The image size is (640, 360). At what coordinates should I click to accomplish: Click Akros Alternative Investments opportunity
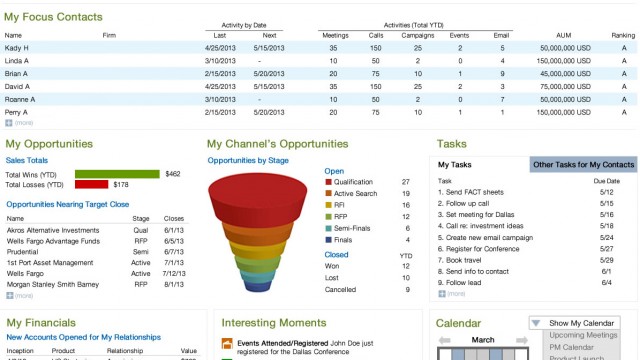coord(53,230)
